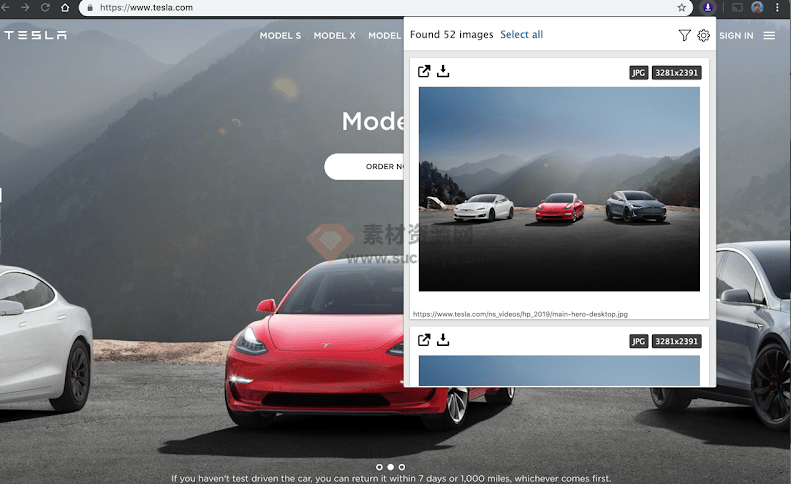The image size is (791, 484).
Task: Bookmark this page with the star
Action: (682, 7)
